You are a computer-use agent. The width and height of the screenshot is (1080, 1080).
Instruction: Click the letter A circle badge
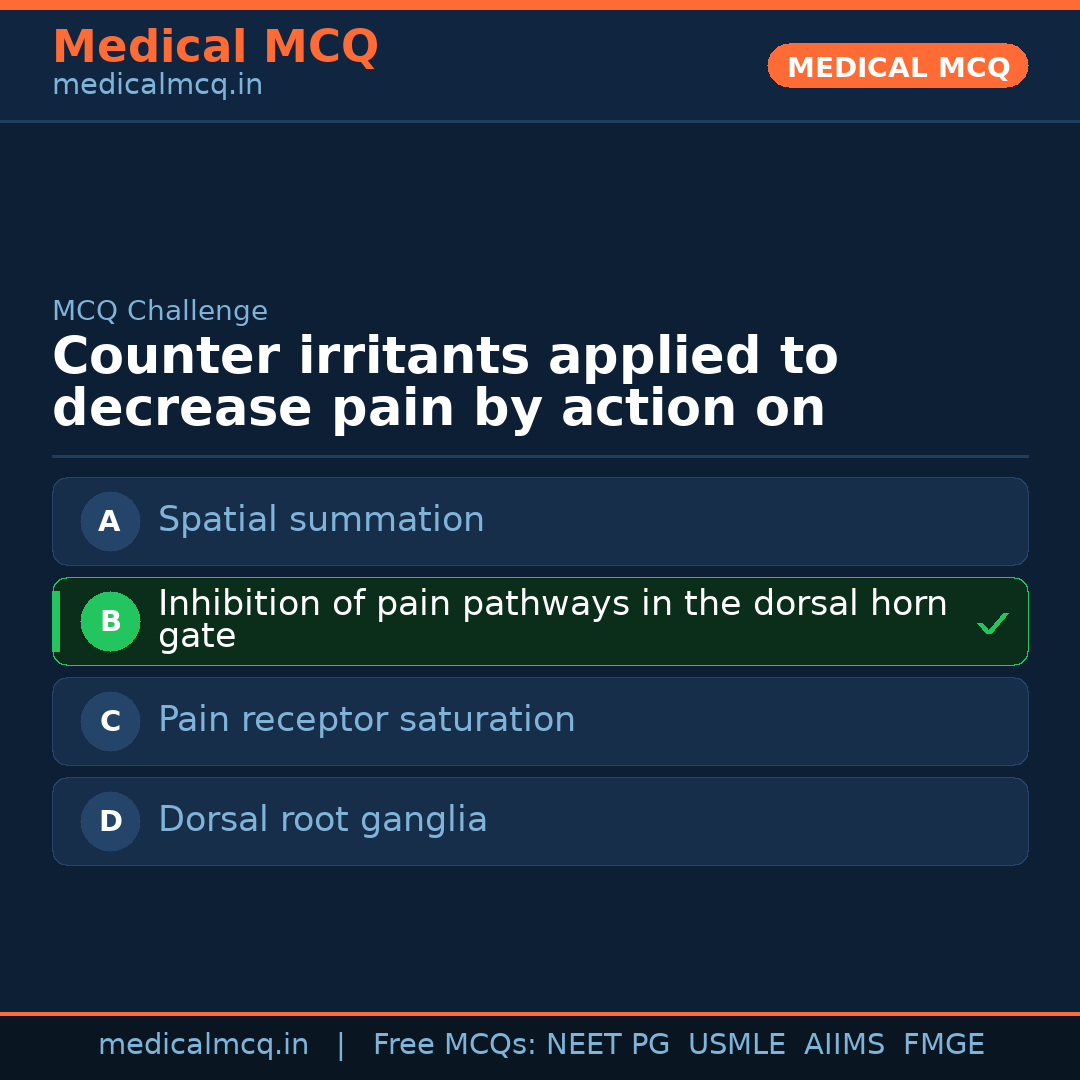tap(110, 521)
